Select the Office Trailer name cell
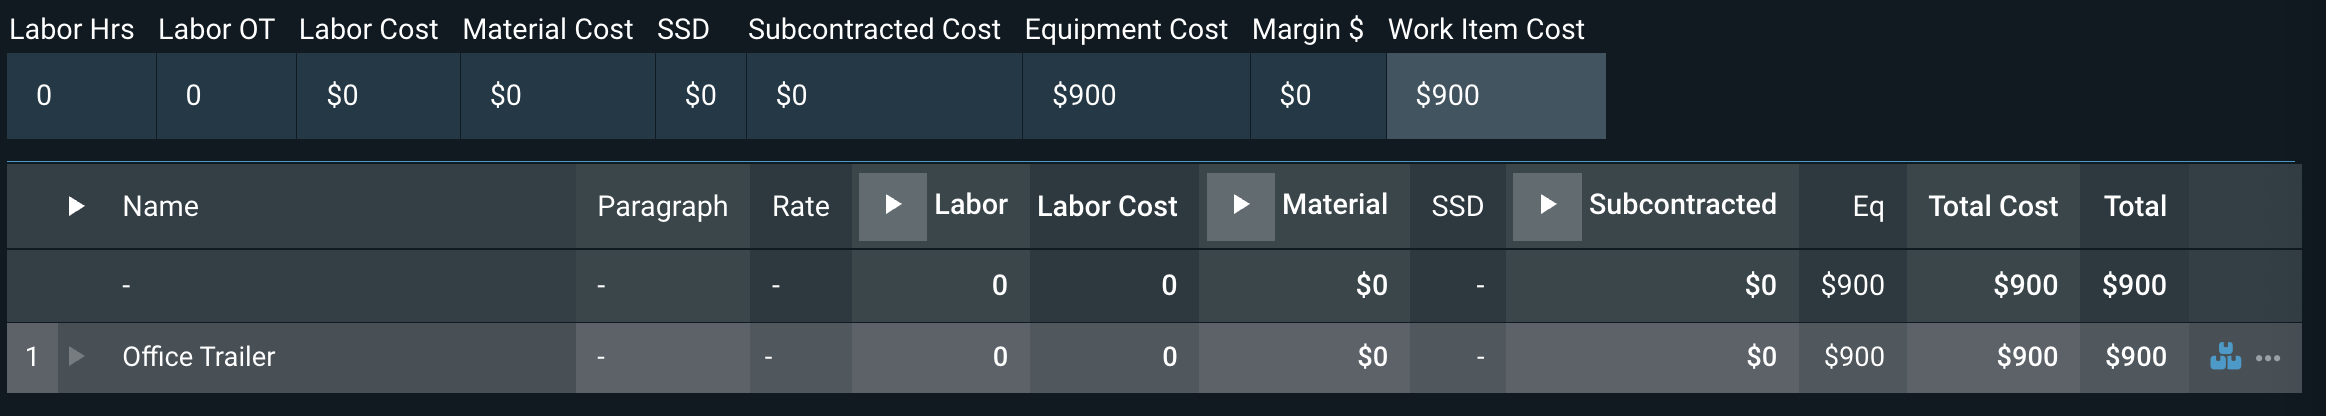The height and width of the screenshot is (416, 2326). [198, 356]
